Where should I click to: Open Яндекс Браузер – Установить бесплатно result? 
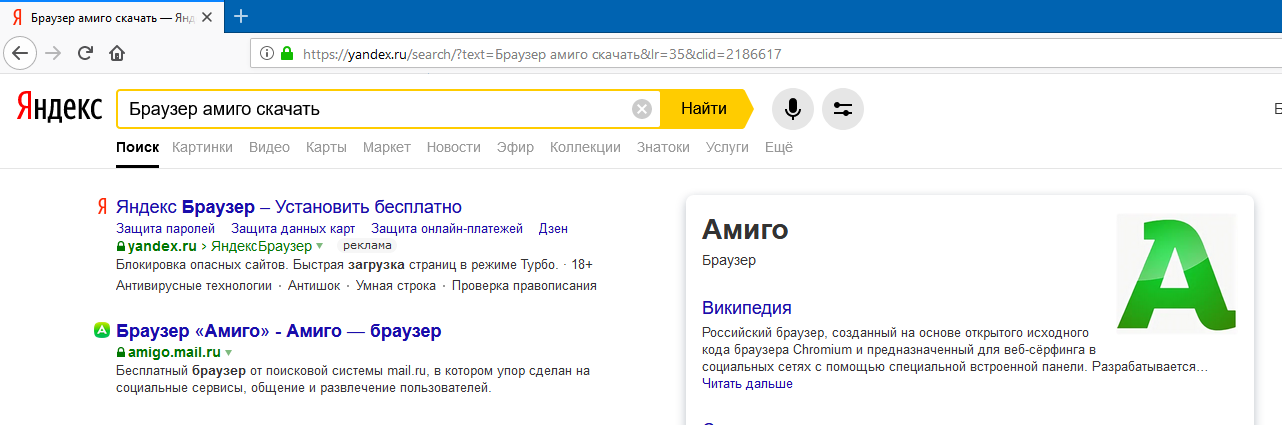[289, 207]
